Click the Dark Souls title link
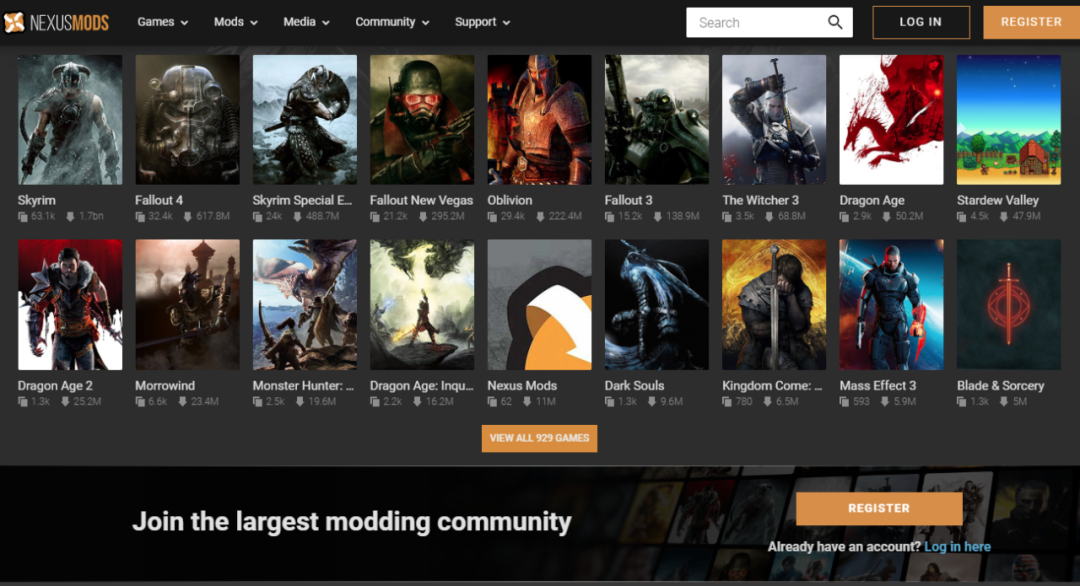 [x=634, y=386]
